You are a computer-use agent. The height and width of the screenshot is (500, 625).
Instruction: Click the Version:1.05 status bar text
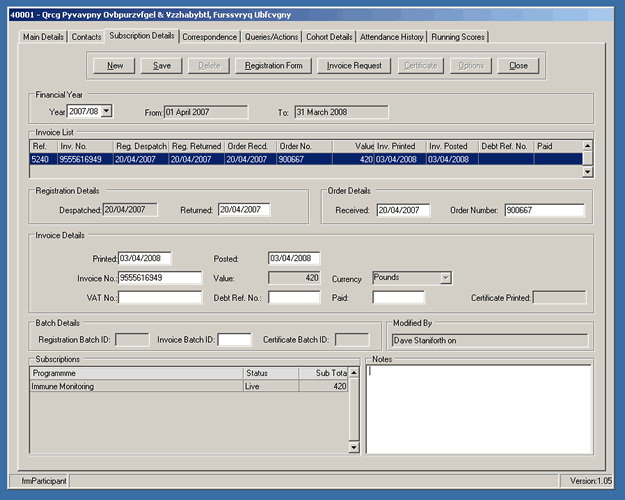(x=590, y=481)
